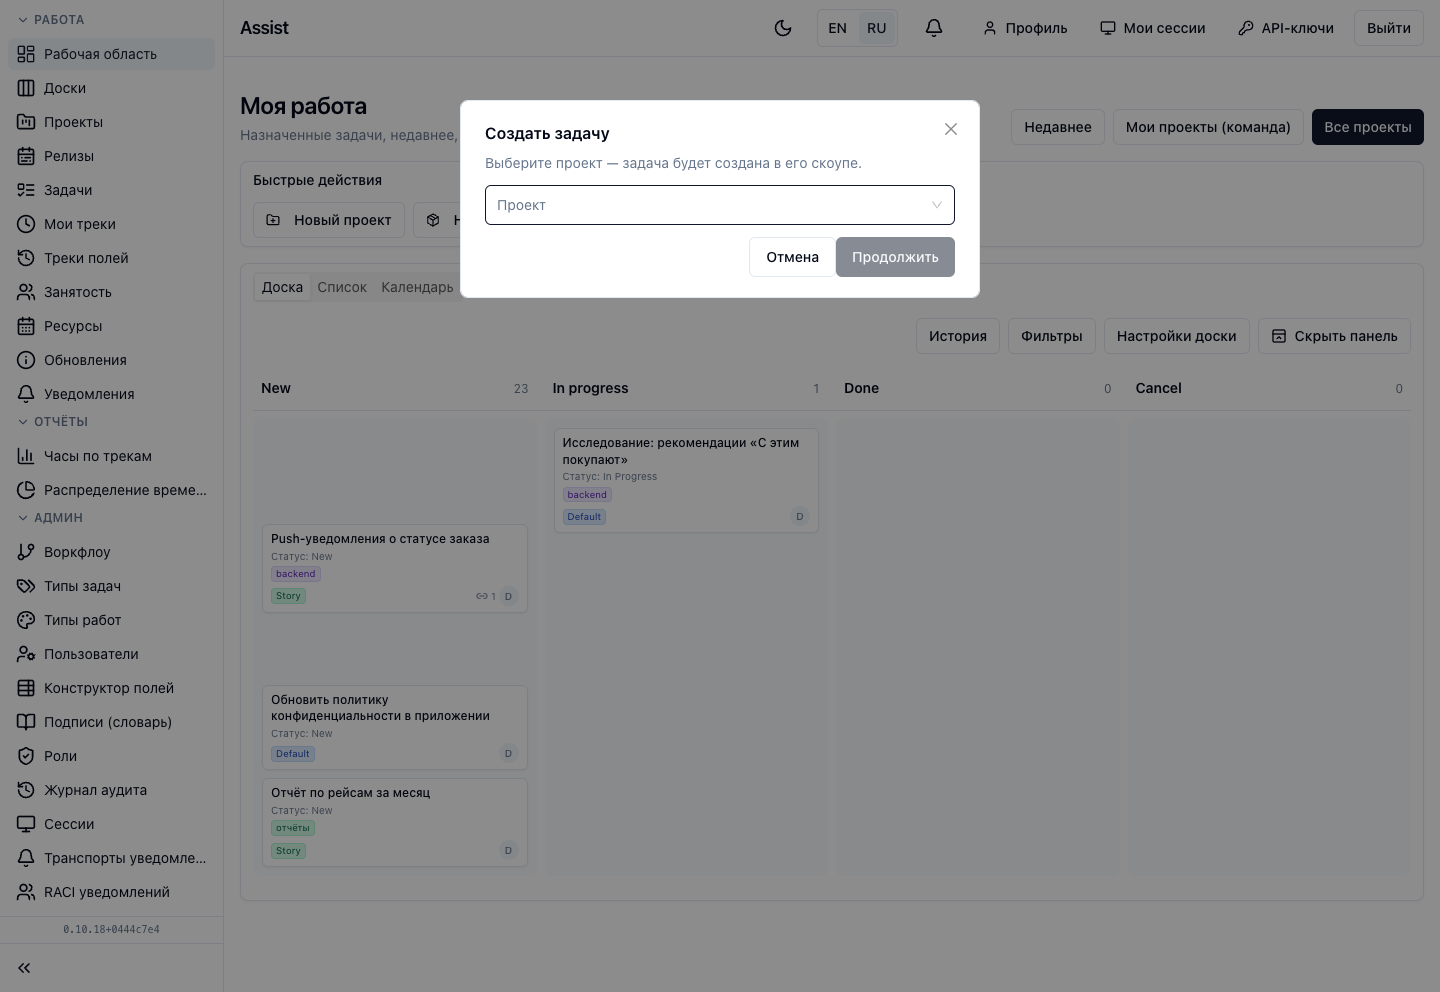This screenshot has height=992, width=1440.
Task: Click the Типы работ palette icon
Action: (26, 620)
